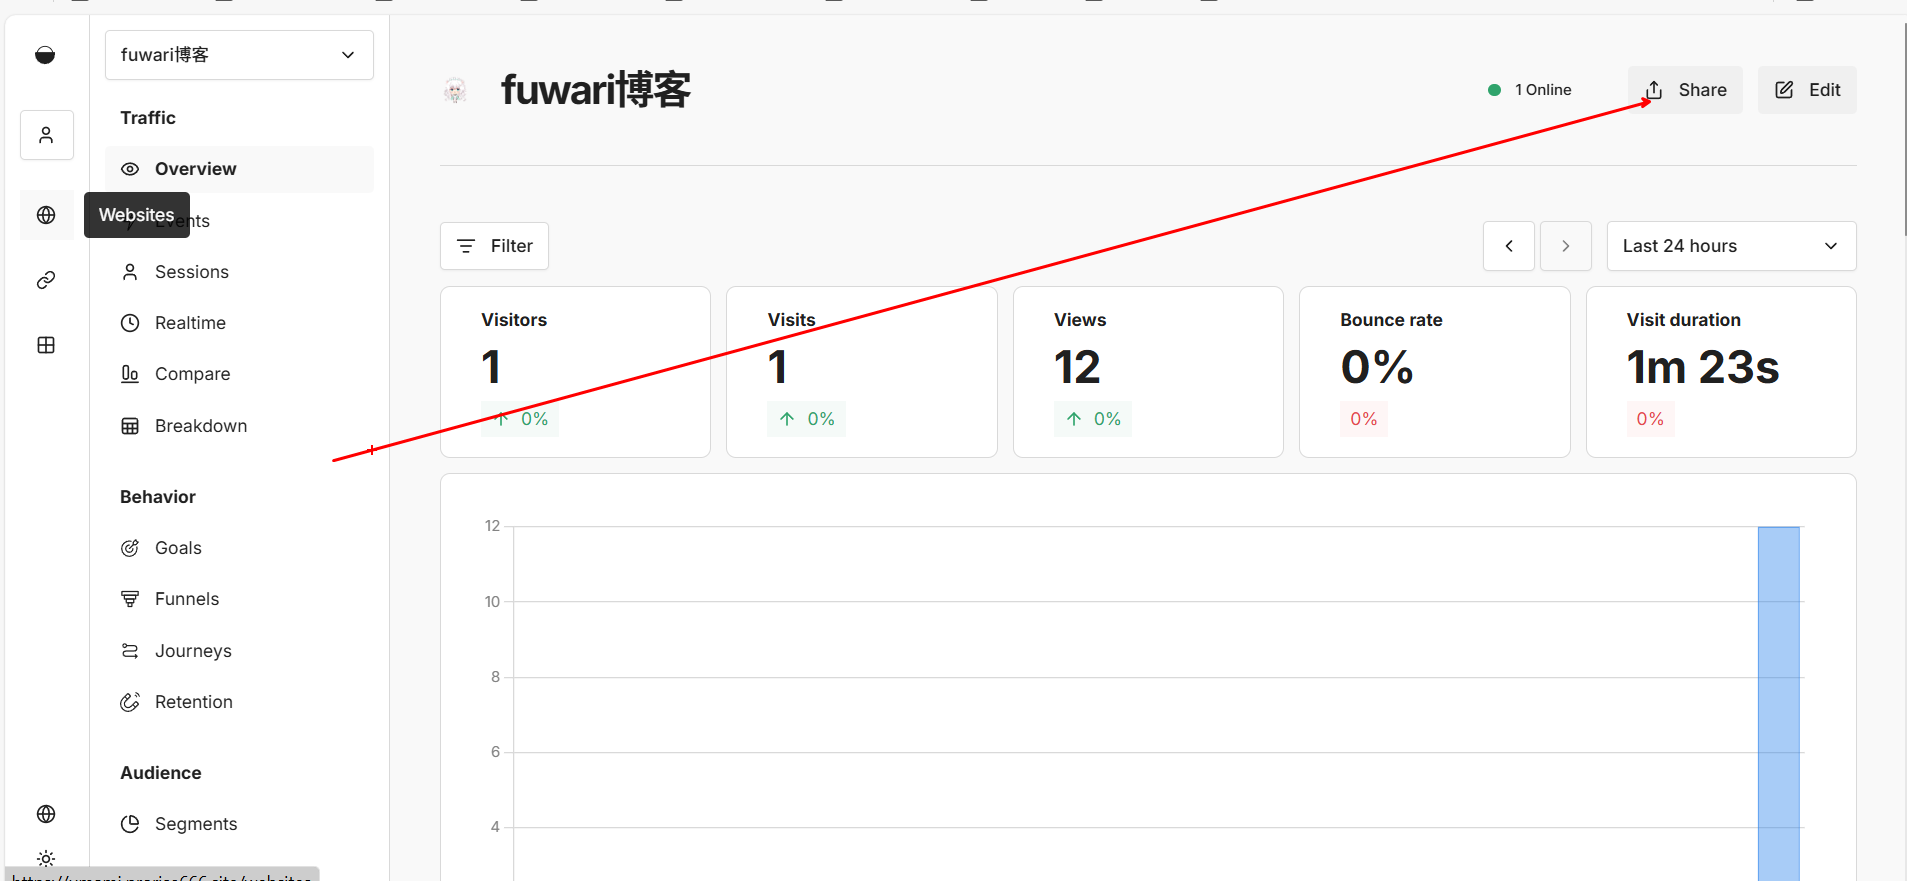1907x881 pixels.
Task: Click the Share button
Action: coord(1685,90)
